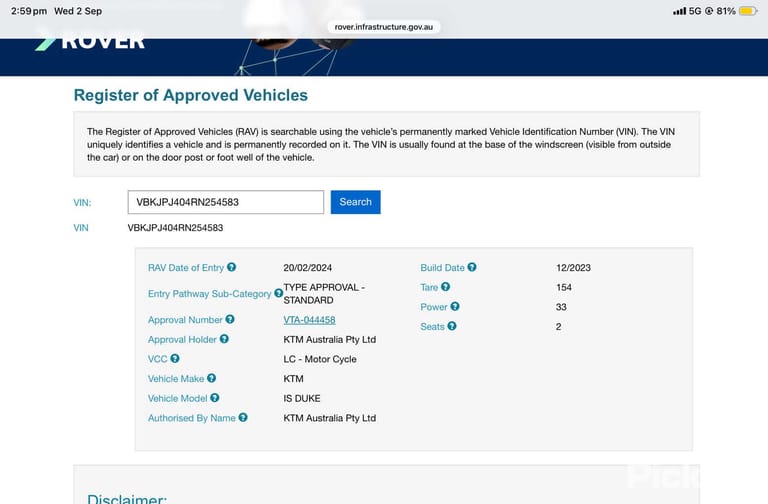Open help icon beside Approval Number
The image size is (768, 504).
[x=230, y=319]
